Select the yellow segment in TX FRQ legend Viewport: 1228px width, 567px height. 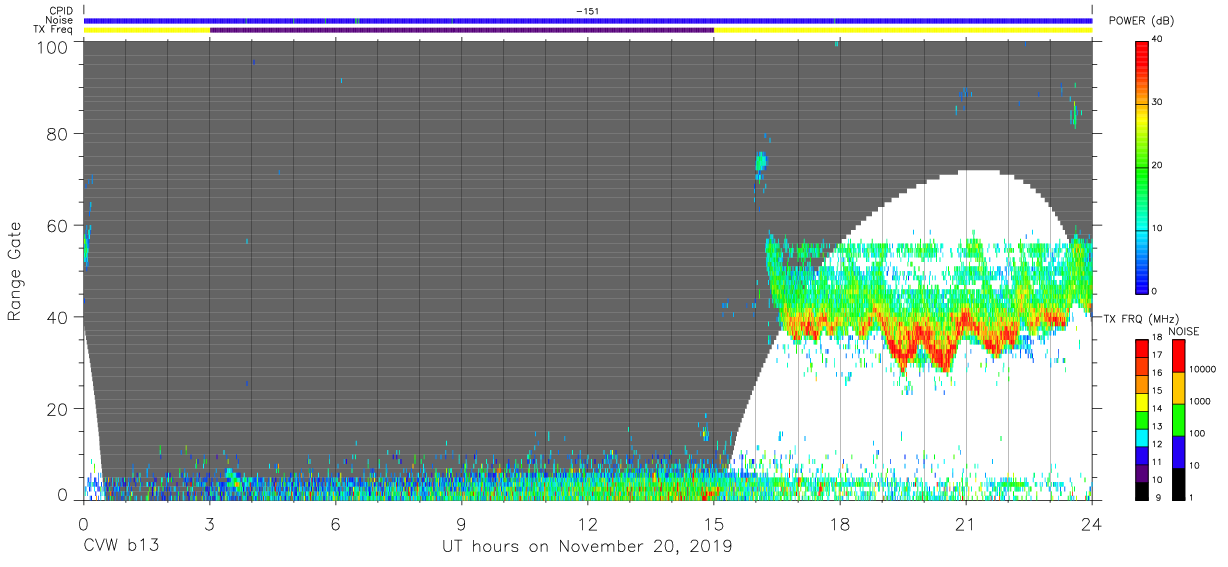(x=1142, y=402)
